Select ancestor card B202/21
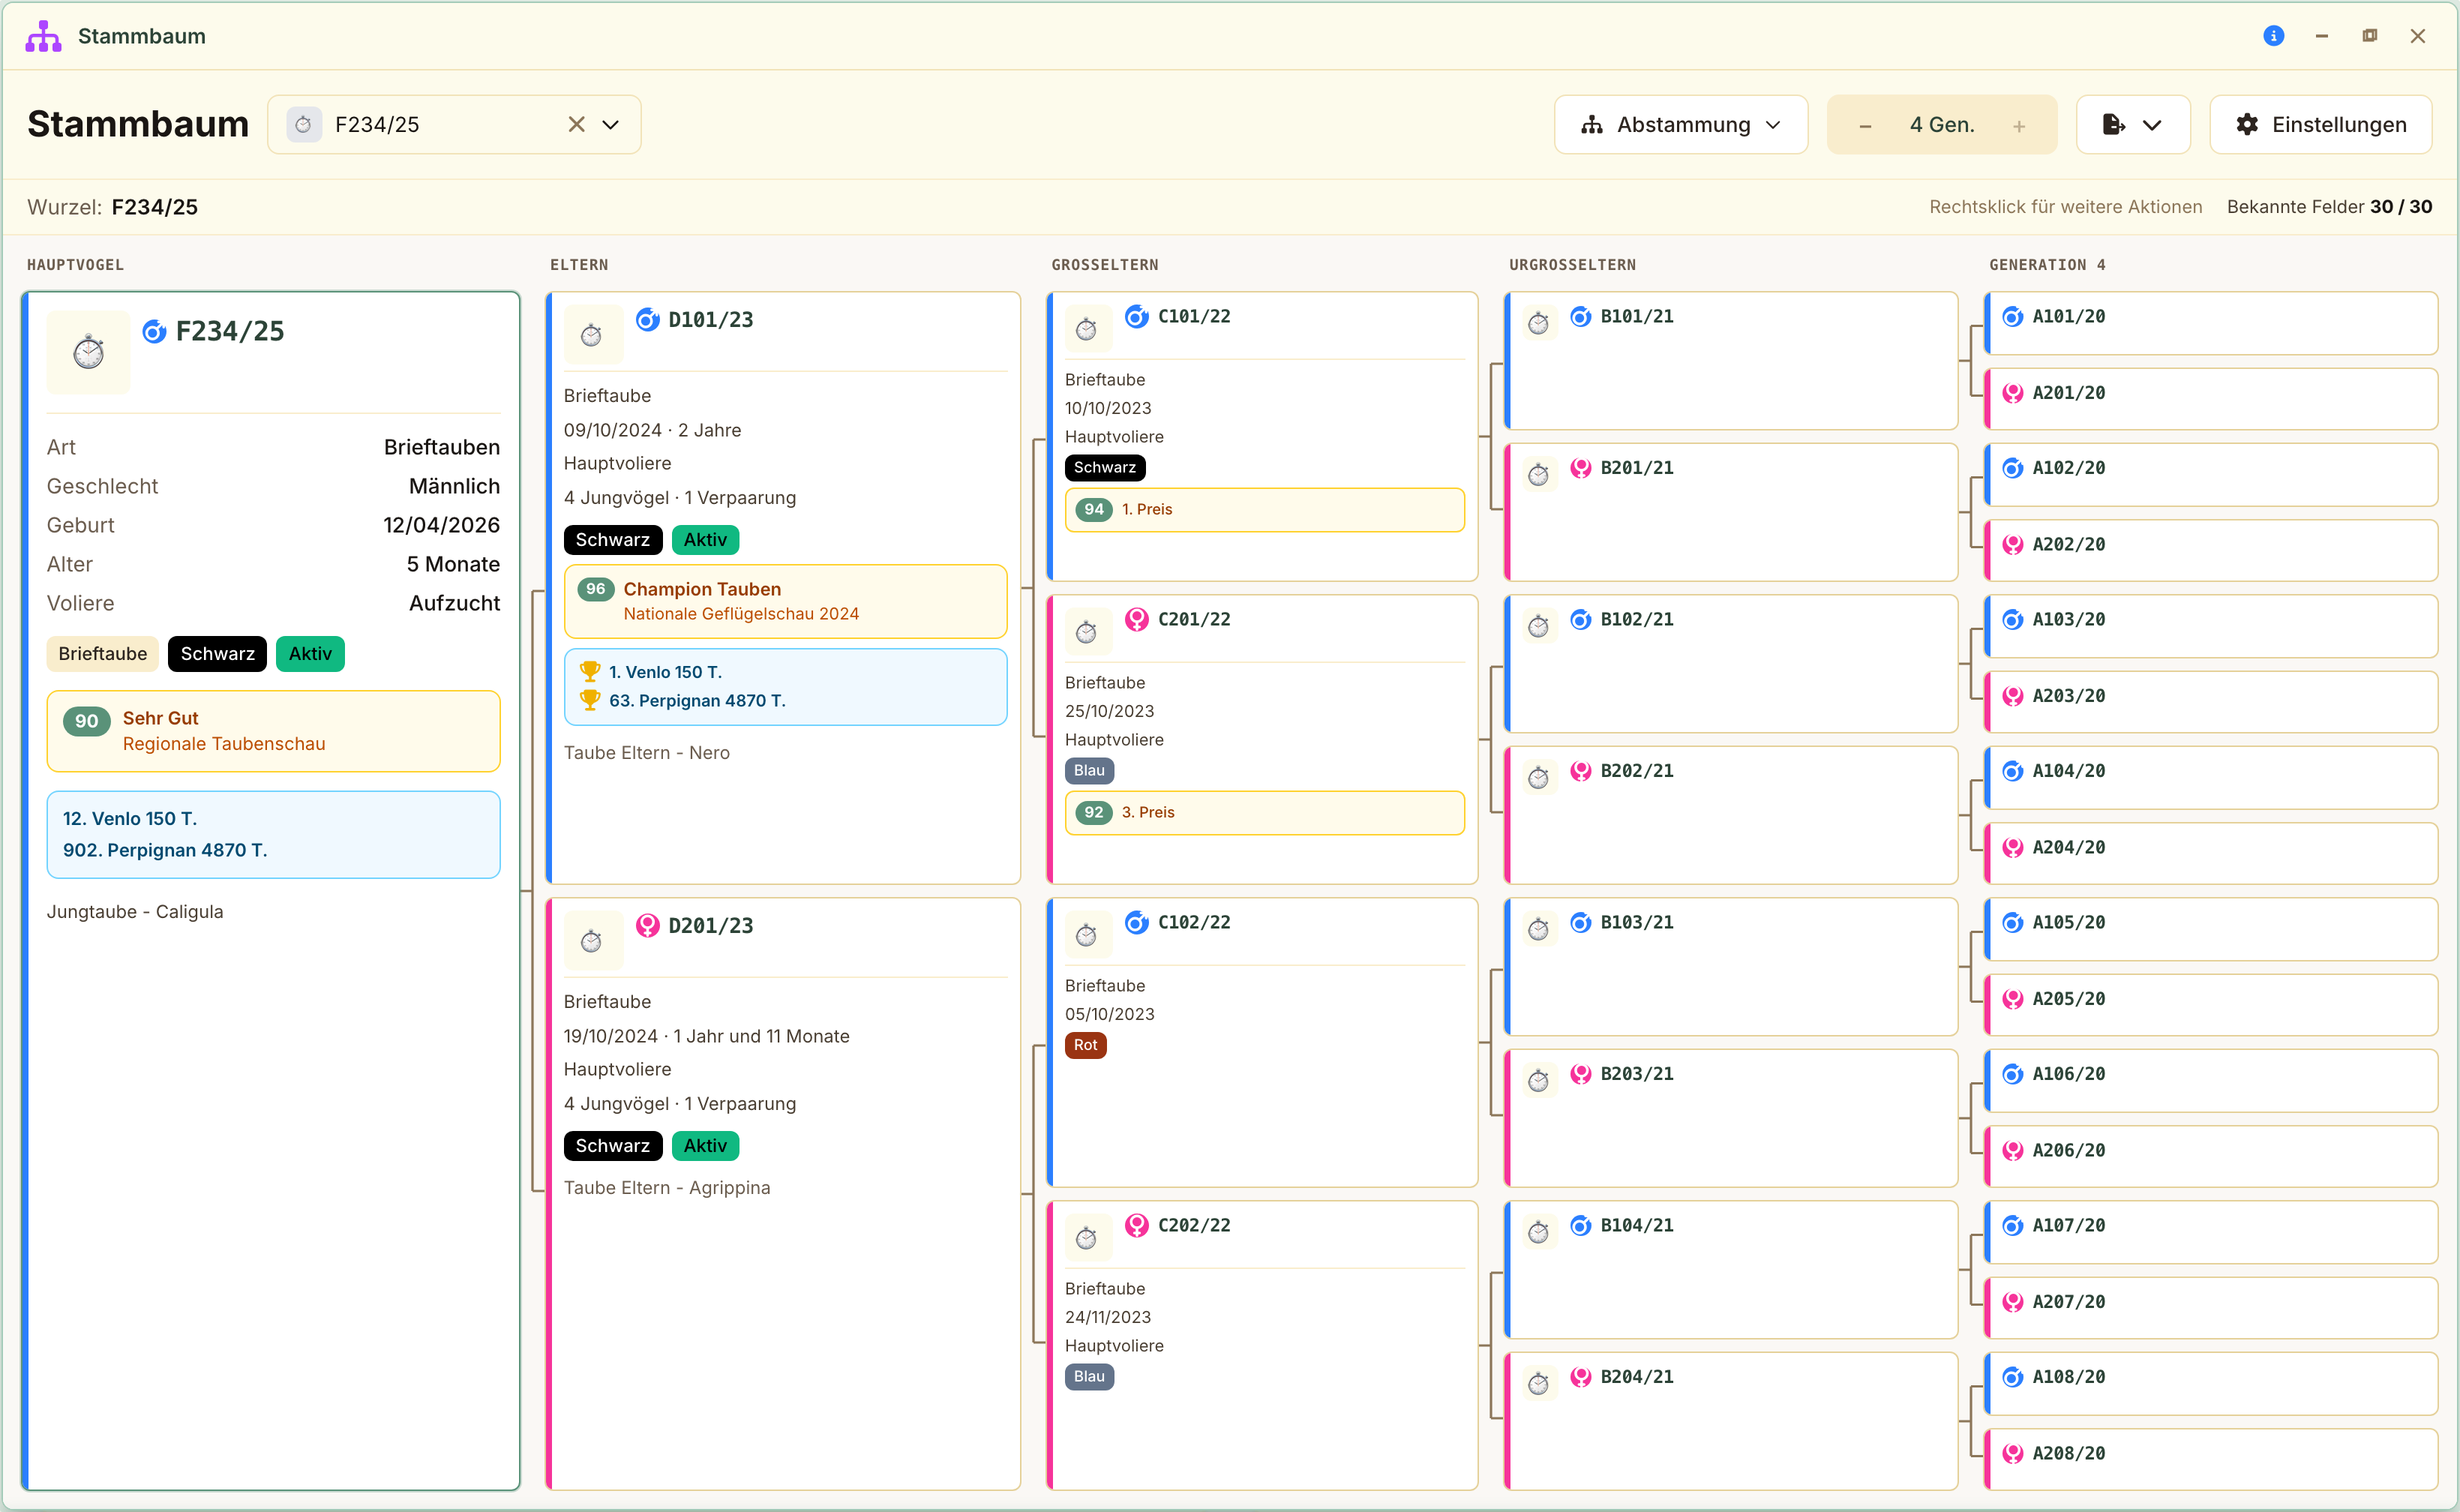 click(x=1731, y=815)
